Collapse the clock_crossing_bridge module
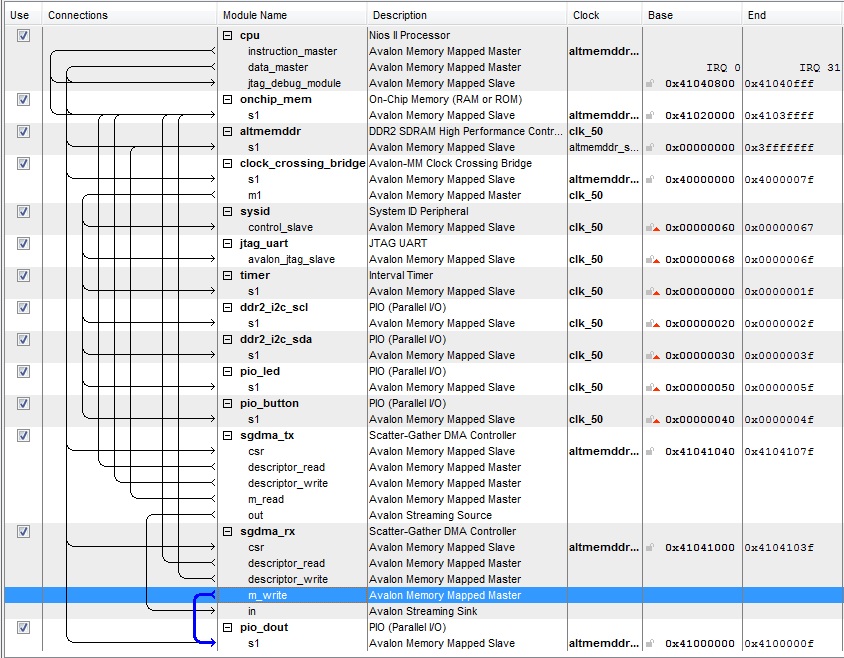 coord(228,164)
